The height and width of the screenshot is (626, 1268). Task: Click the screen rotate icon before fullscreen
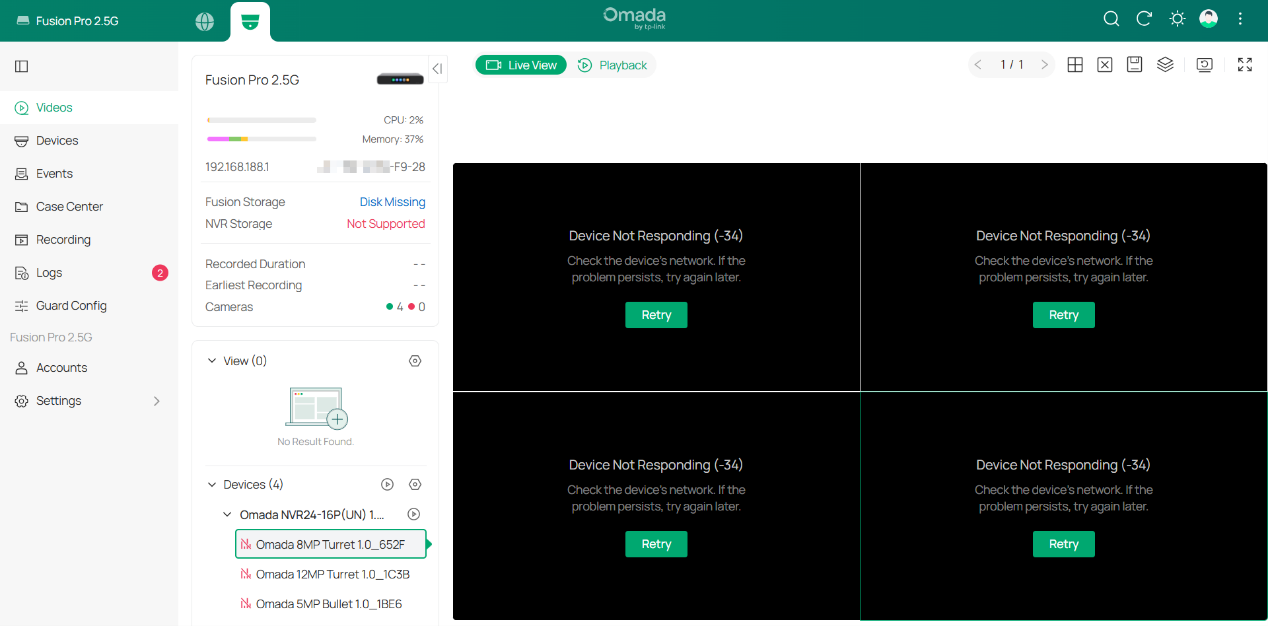point(1205,65)
